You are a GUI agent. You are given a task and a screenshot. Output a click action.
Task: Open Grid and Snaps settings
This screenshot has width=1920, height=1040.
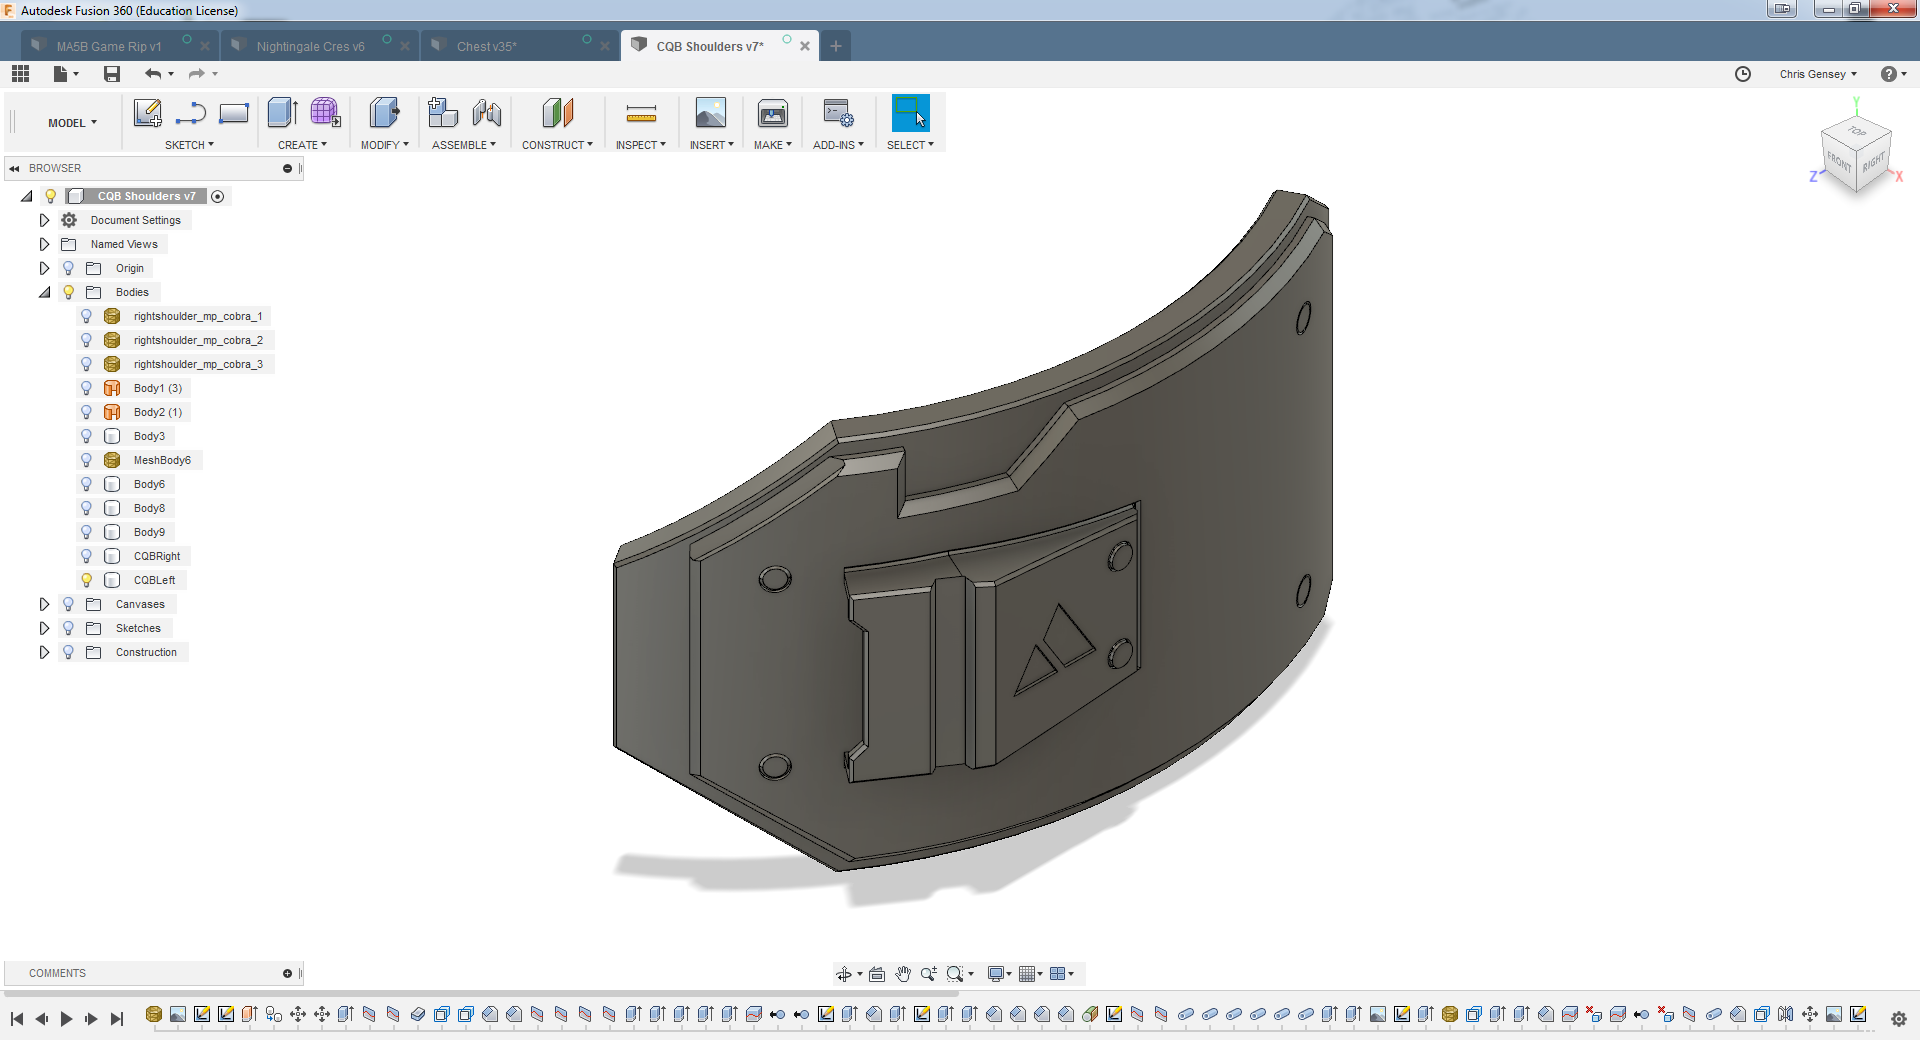[1029, 974]
